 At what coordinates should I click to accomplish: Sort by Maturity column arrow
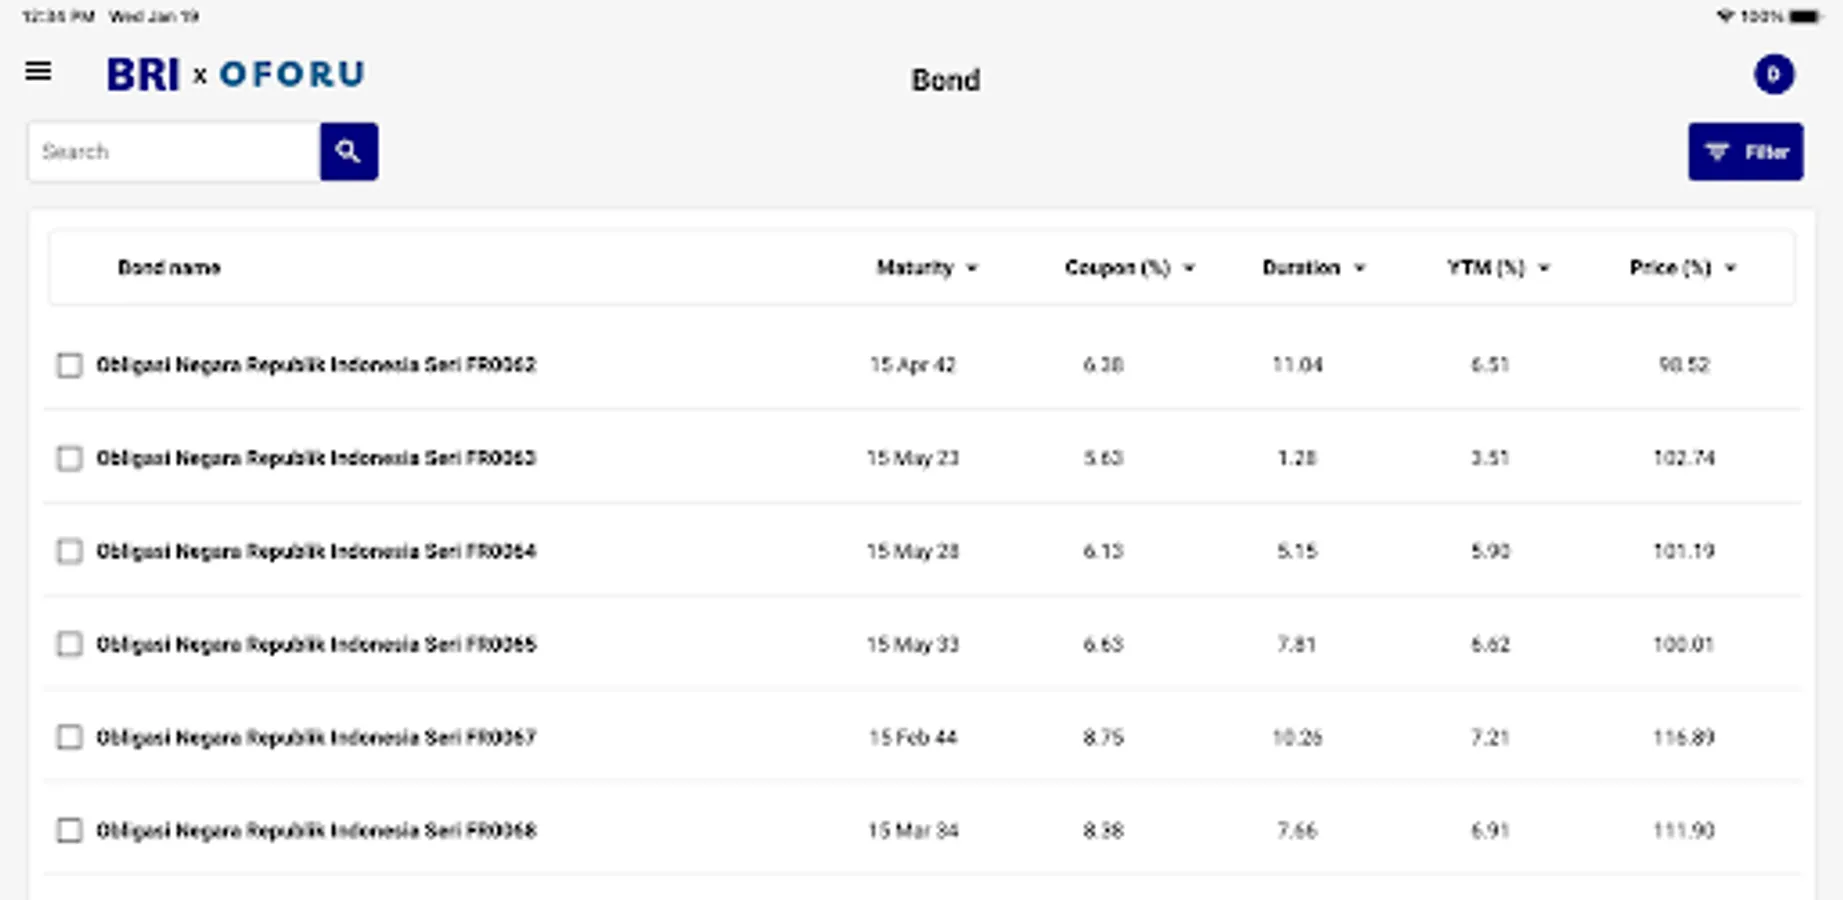coord(972,269)
